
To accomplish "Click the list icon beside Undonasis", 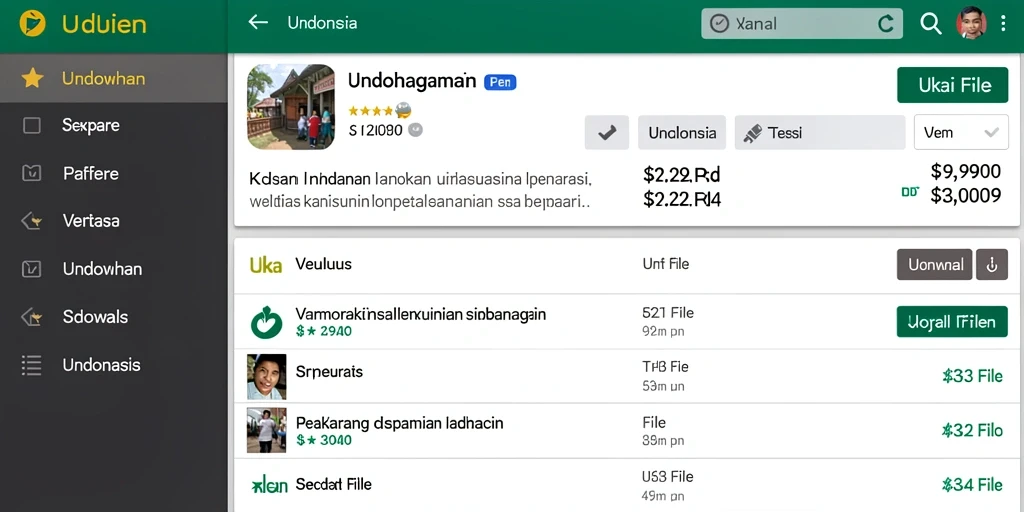I will point(32,364).
